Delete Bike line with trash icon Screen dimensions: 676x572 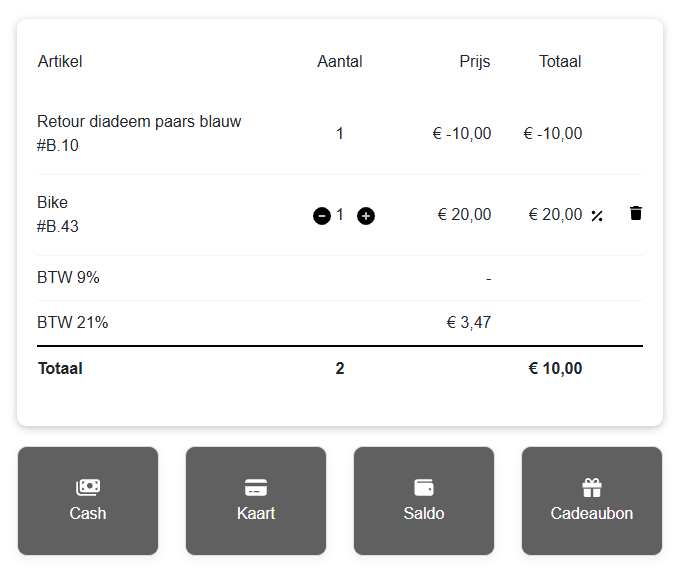[x=635, y=213]
